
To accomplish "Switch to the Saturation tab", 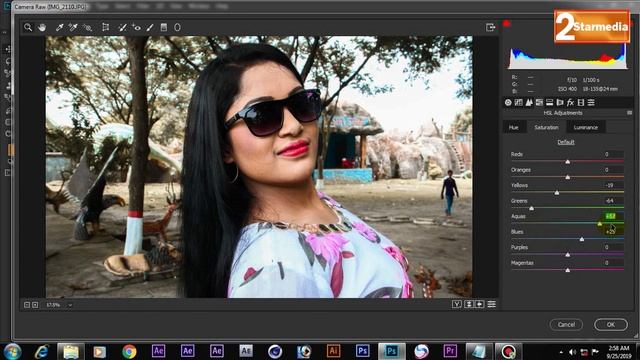I will pos(546,128).
